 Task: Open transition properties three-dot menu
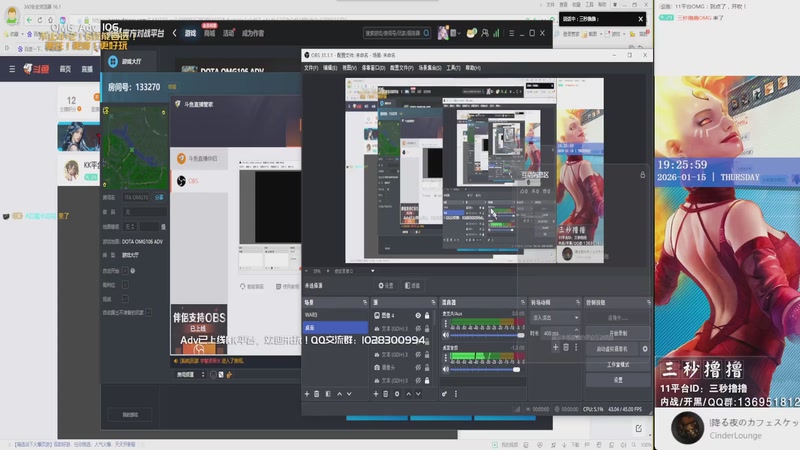(x=576, y=347)
